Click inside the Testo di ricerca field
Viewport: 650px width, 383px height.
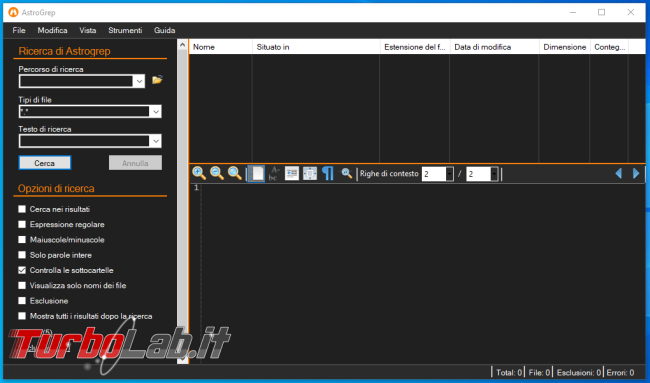(x=85, y=141)
